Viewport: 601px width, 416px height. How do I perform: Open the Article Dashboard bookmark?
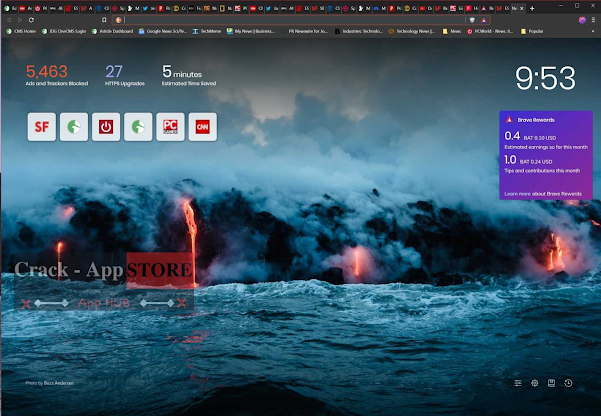[113, 31]
